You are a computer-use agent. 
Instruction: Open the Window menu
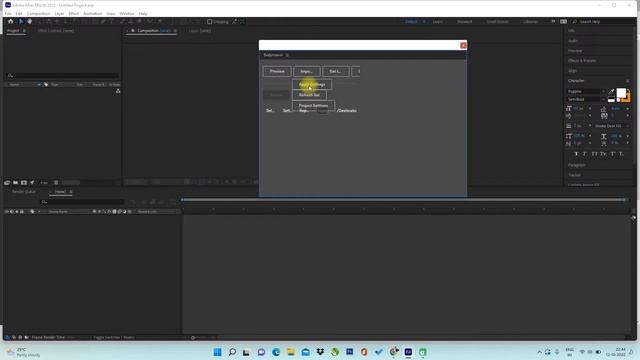tap(127, 13)
